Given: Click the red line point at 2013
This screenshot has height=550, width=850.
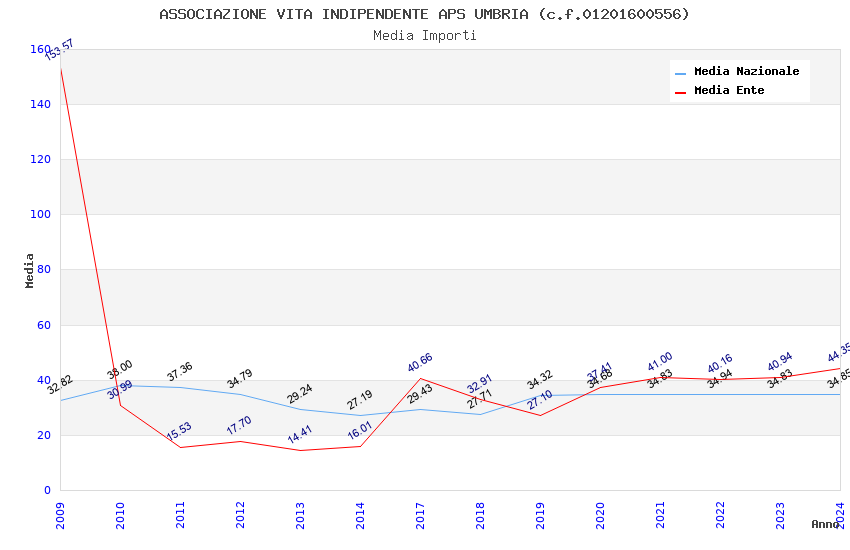Looking at the screenshot, I should pos(300,450).
